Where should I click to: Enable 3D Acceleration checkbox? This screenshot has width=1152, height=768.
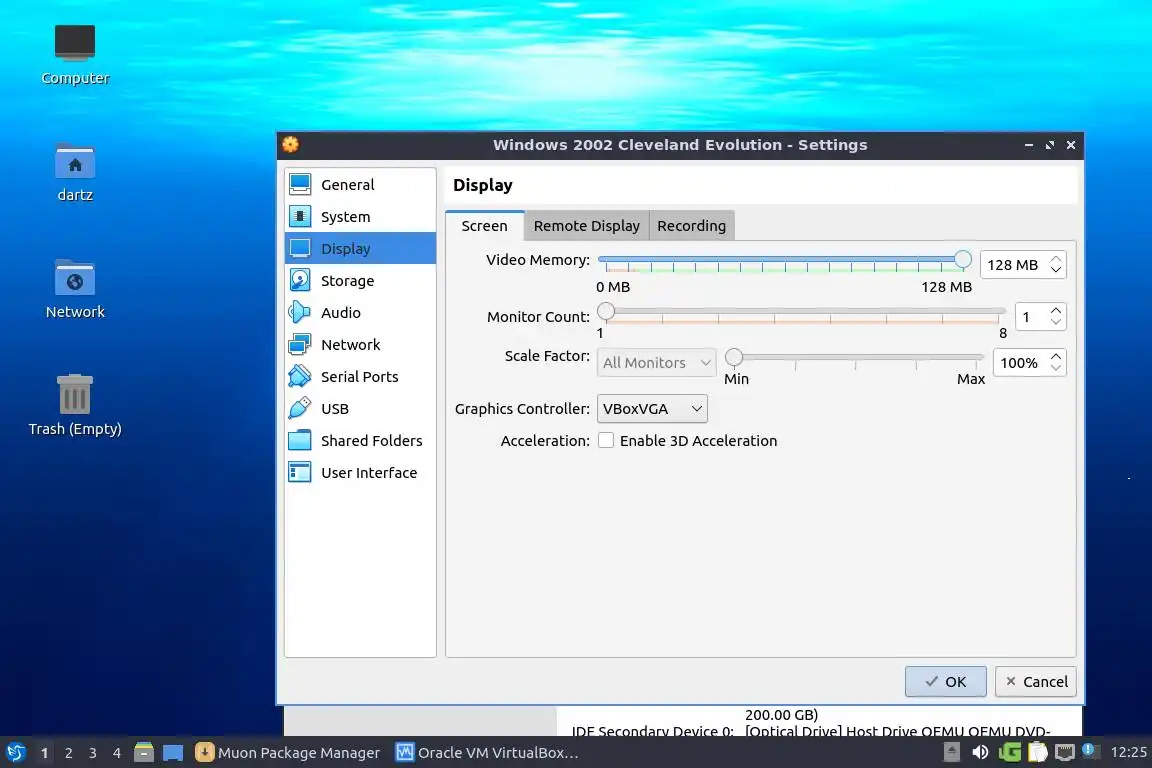606,440
